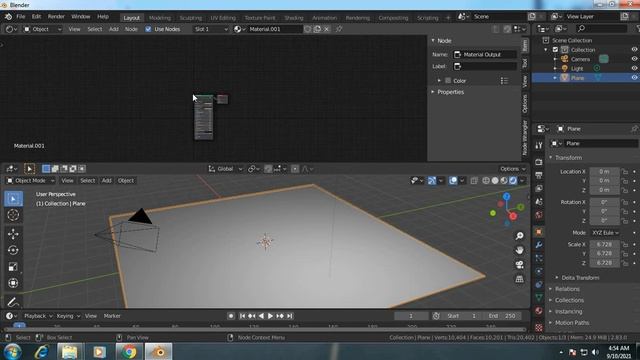Open the File menu
The image size is (640, 360).
(x=20, y=17)
